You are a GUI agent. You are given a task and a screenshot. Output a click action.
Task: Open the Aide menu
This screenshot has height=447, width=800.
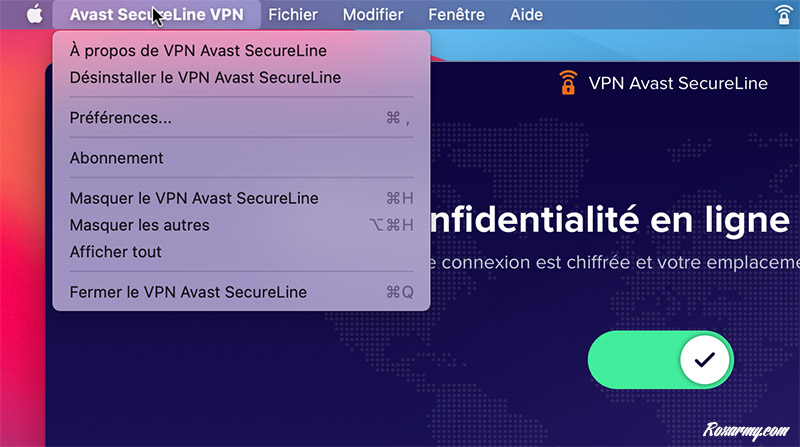pos(526,15)
